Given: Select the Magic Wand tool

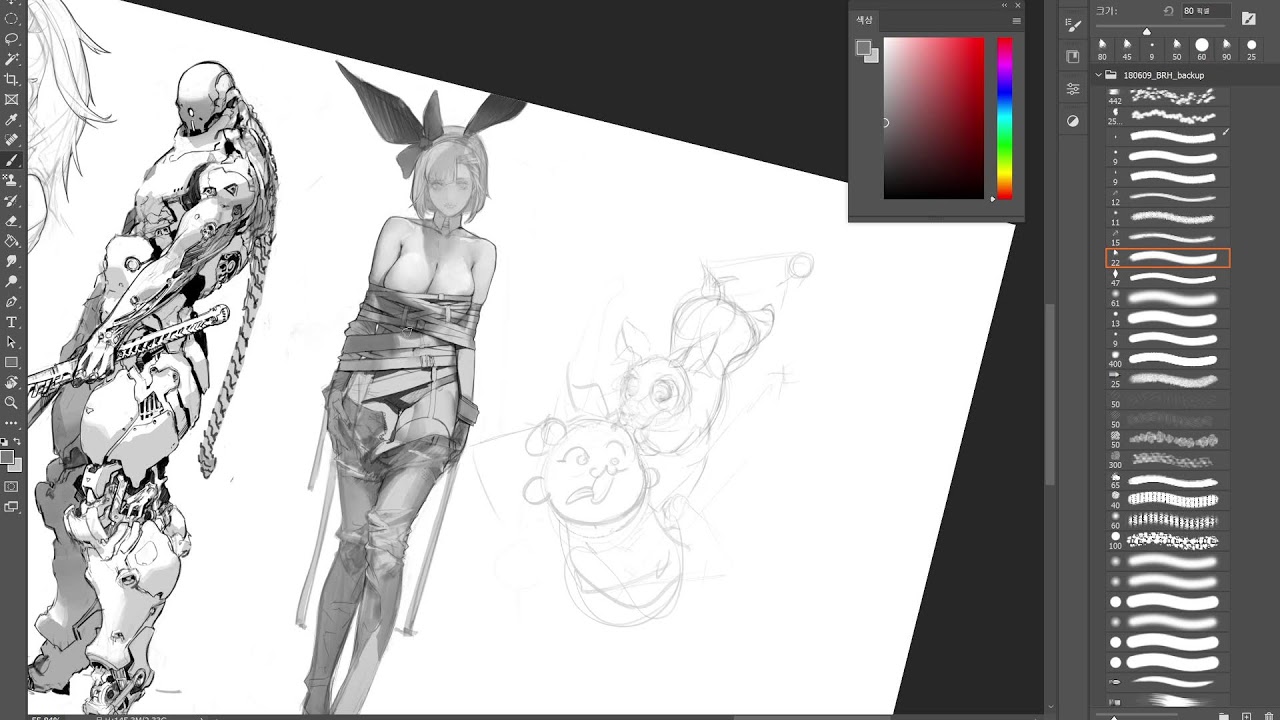Looking at the screenshot, I should click(12, 59).
